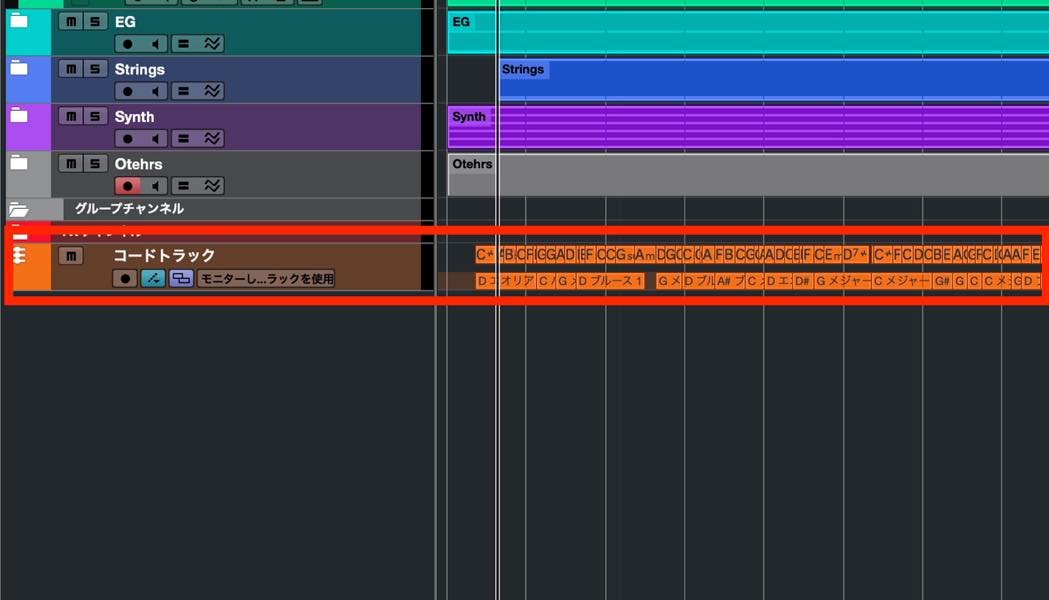Enable record on the EG track
1049x600 pixels.
pos(127,44)
